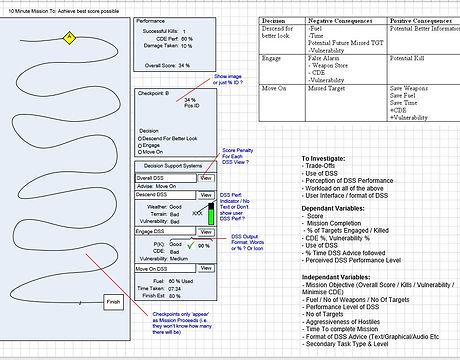This screenshot has width=460, height=360.
Task: Click the 'Finish Est: 80 %' line
Action: click(161, 296)
